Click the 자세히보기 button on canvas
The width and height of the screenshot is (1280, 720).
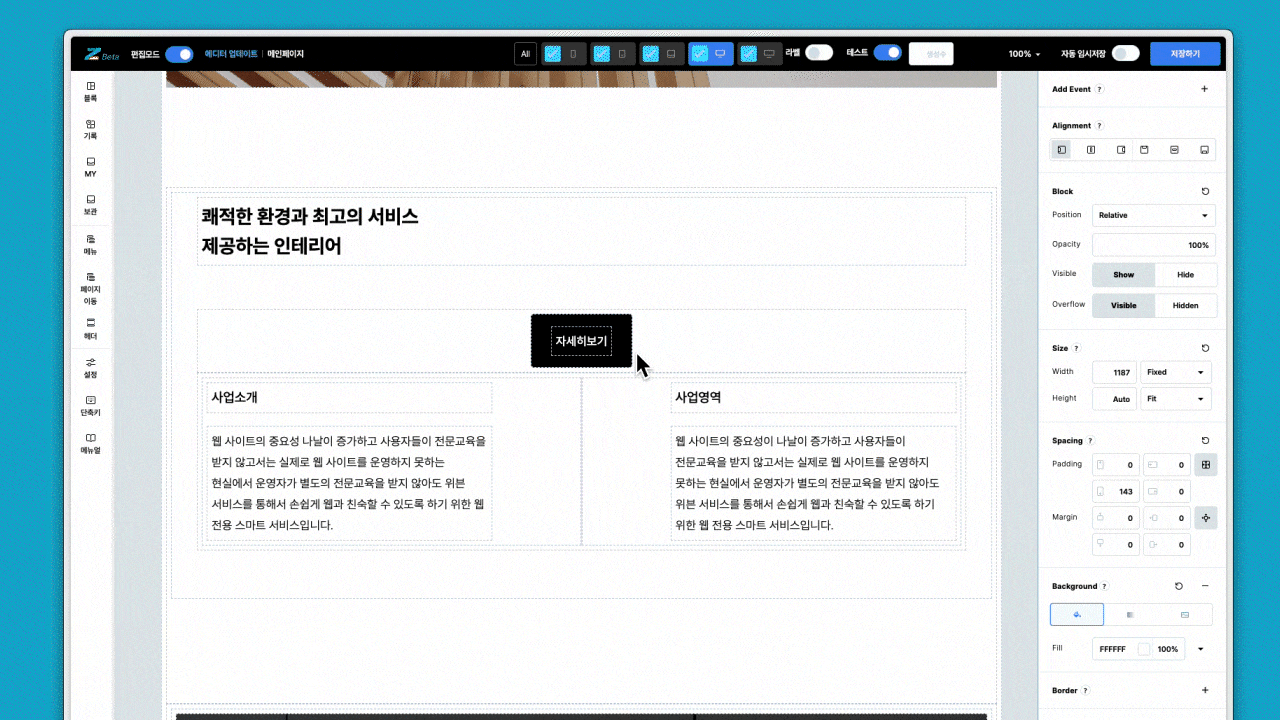(x=581, y=341)
